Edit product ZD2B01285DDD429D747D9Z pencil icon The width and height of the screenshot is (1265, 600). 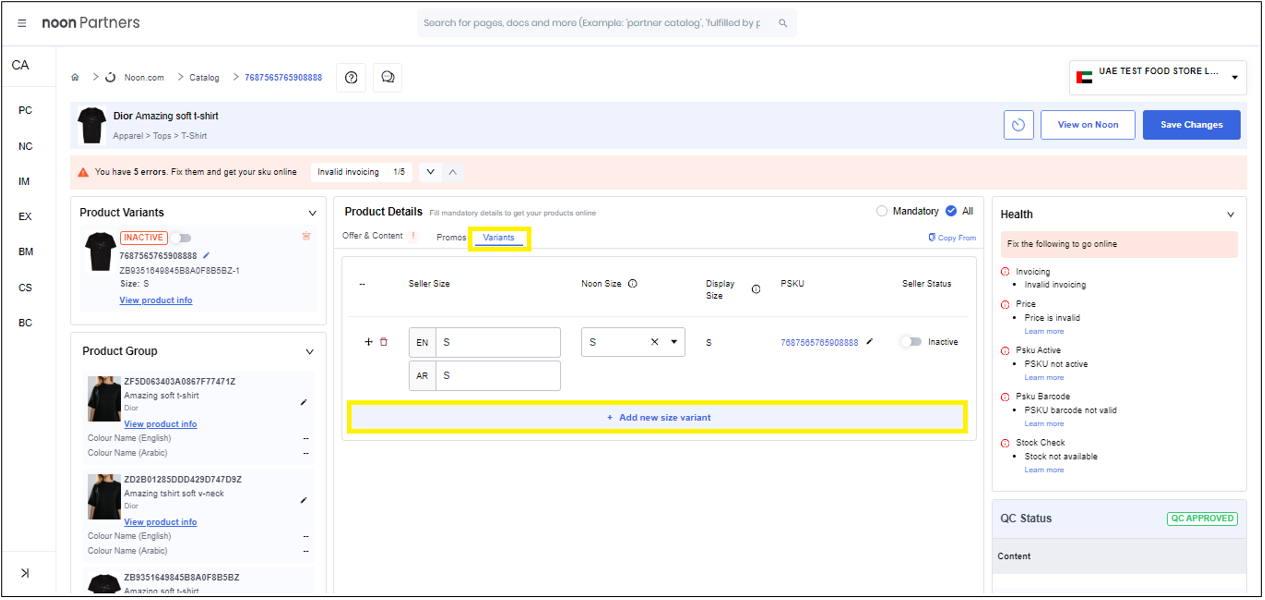click(x=303, y=500)
